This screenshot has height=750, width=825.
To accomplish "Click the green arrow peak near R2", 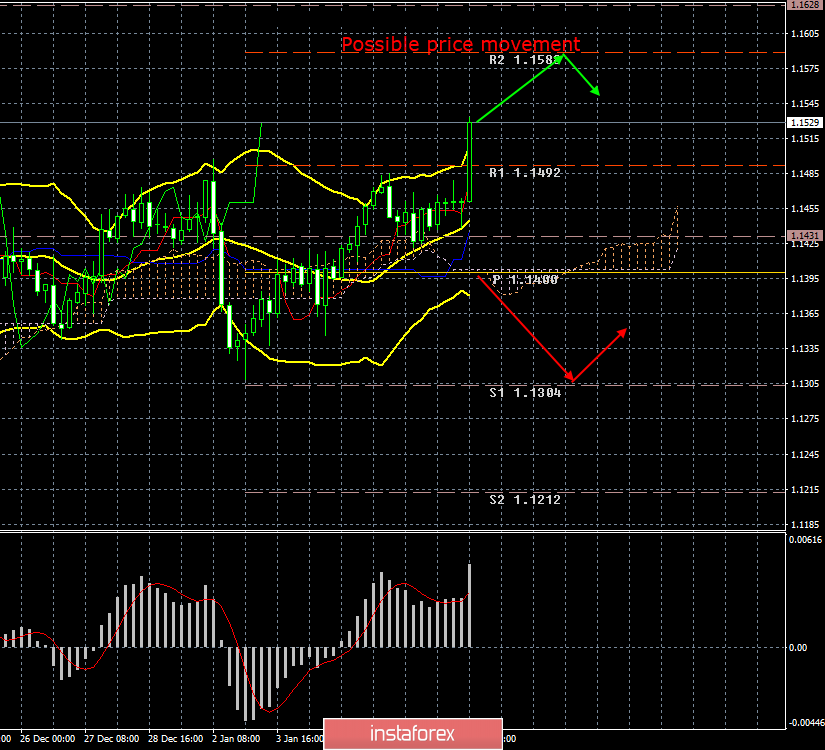I will (x=563, y=55).
